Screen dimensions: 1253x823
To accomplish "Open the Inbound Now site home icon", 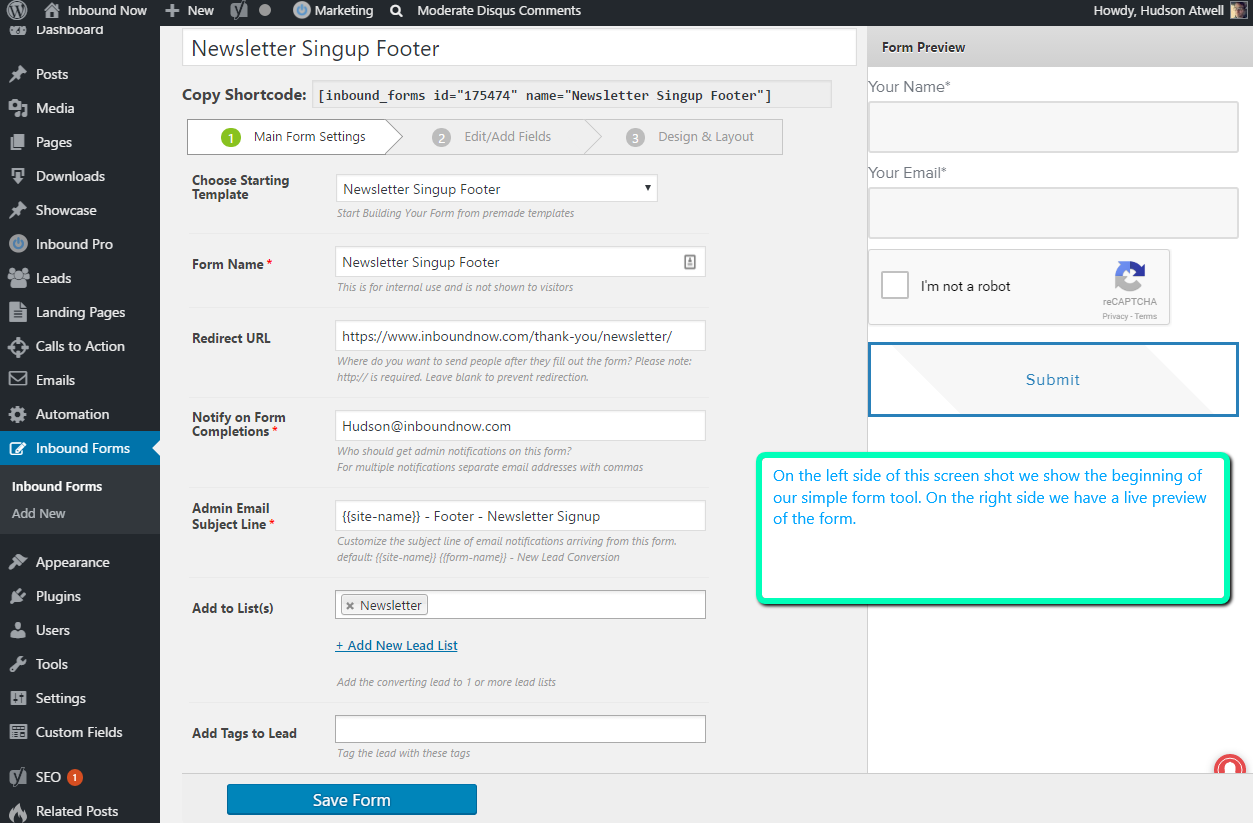I will 52,10.
